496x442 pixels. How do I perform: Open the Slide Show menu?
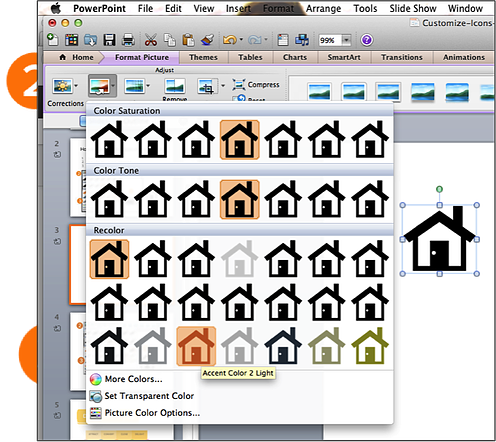(x=413, y=8)
